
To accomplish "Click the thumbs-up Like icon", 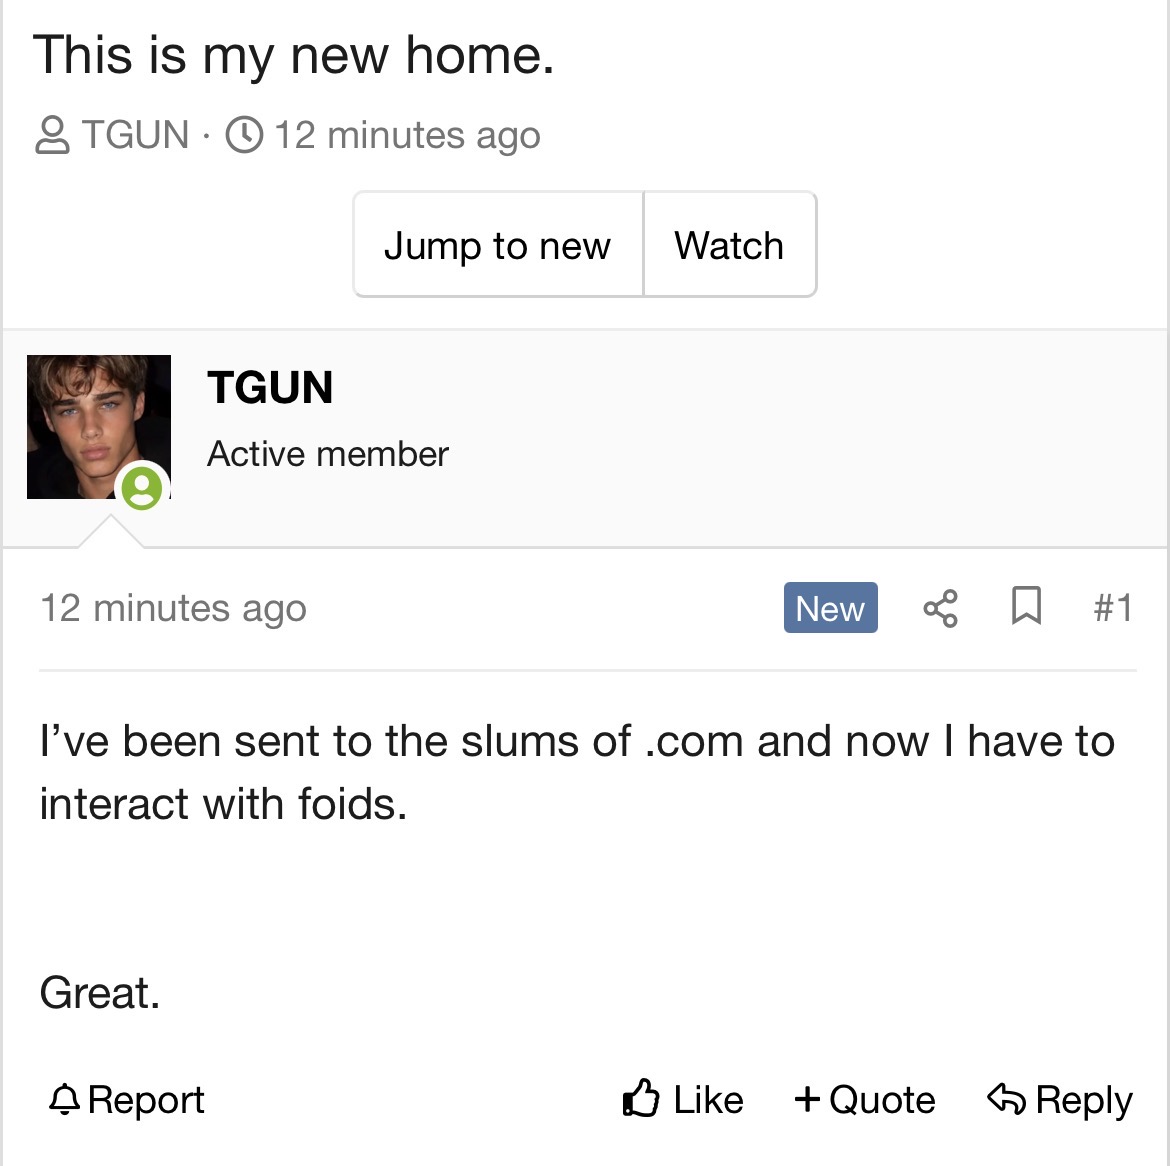I will [641, 1098].
